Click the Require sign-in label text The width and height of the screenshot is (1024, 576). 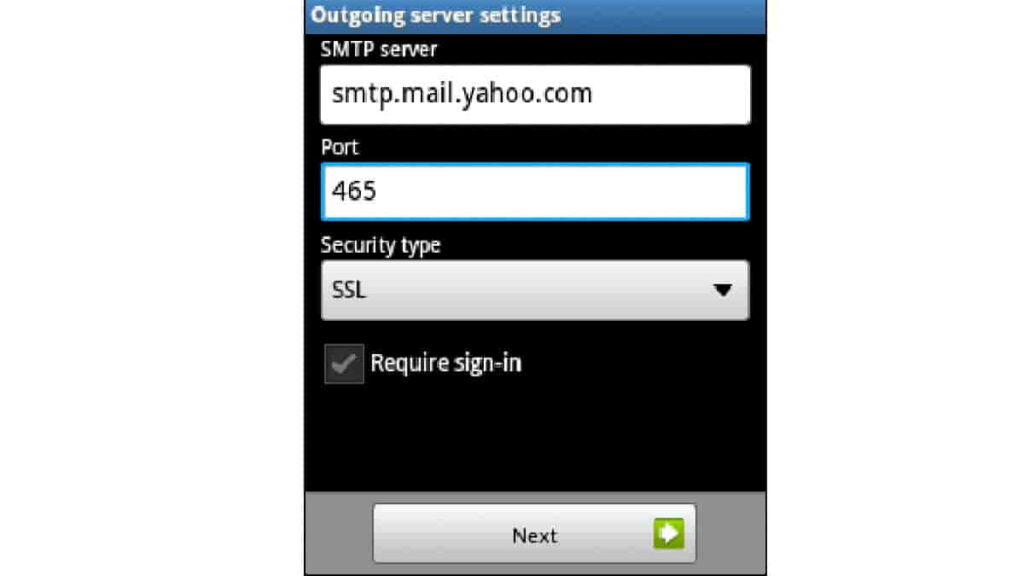click(x=445, y=363)
